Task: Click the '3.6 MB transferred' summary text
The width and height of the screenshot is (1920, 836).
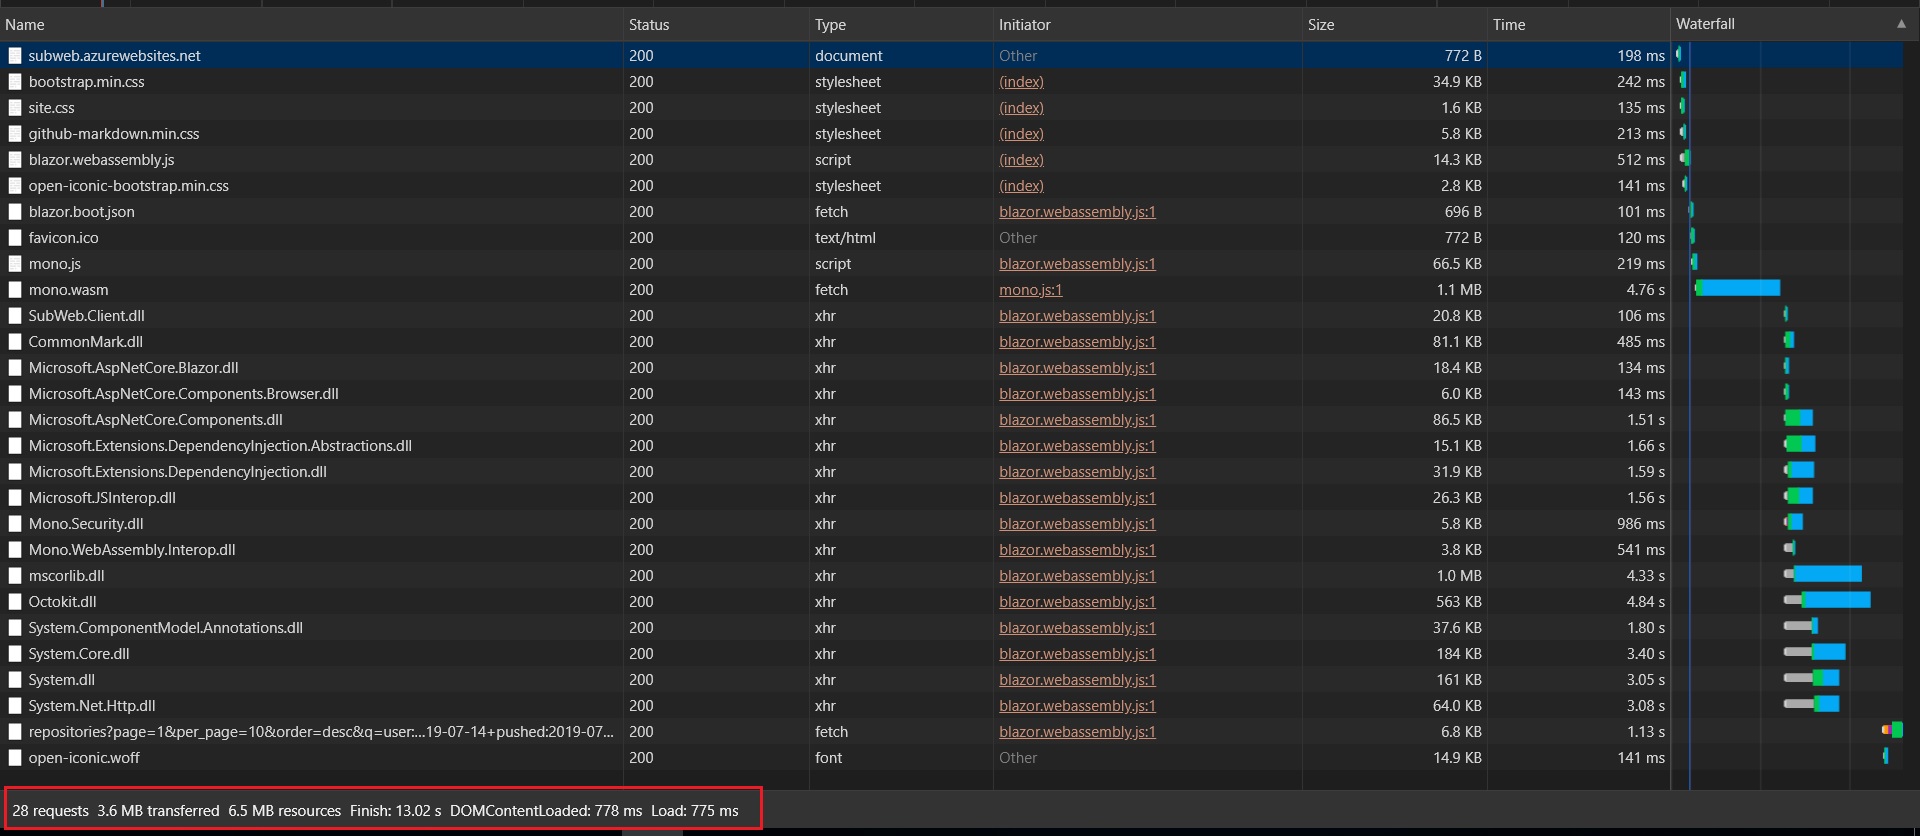Action: coord(158,811)
